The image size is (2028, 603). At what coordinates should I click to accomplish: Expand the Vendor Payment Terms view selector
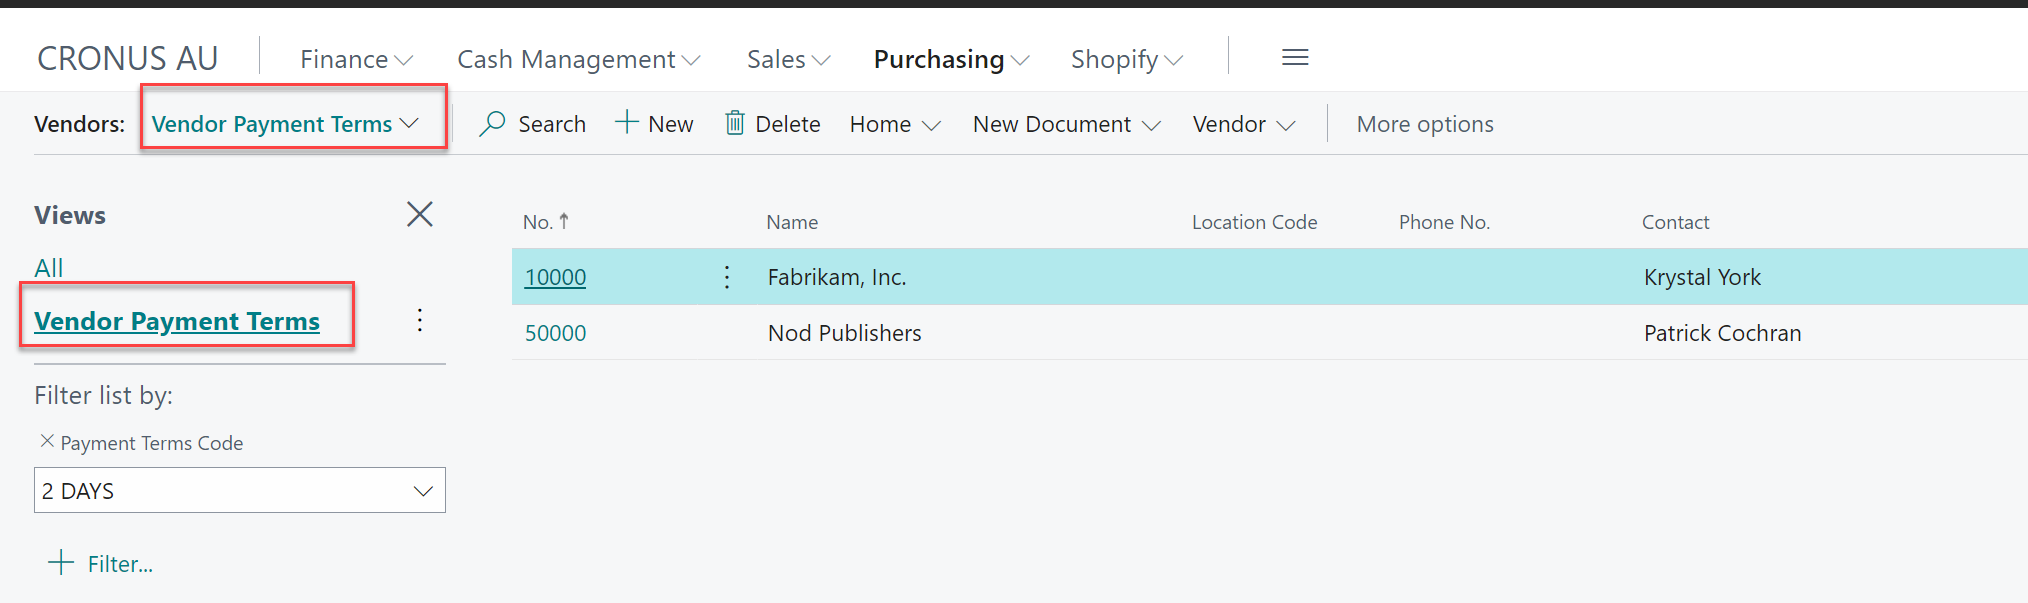pyautogui.click(x=285, y=124)
